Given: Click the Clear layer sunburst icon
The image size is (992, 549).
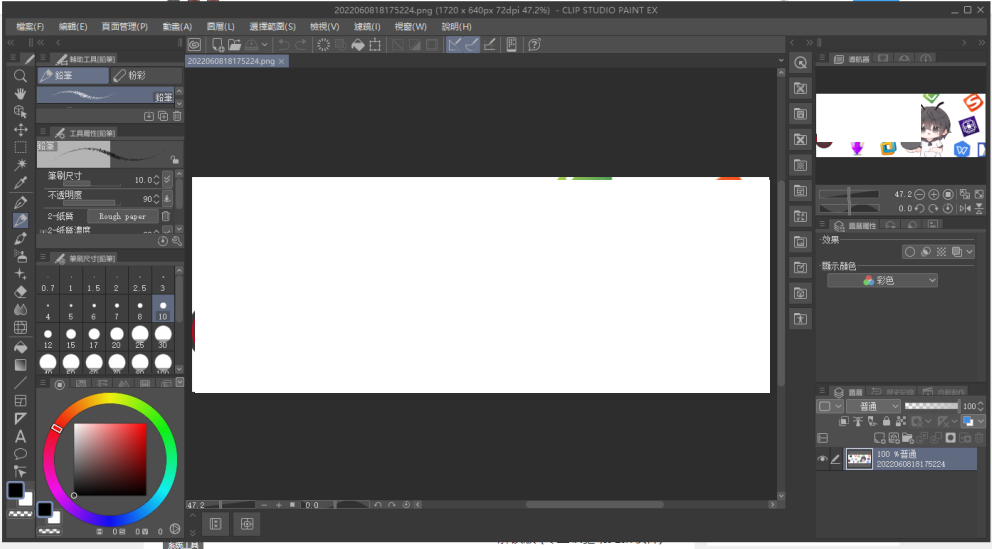Looking at the screenshot, I should point(323,45).
